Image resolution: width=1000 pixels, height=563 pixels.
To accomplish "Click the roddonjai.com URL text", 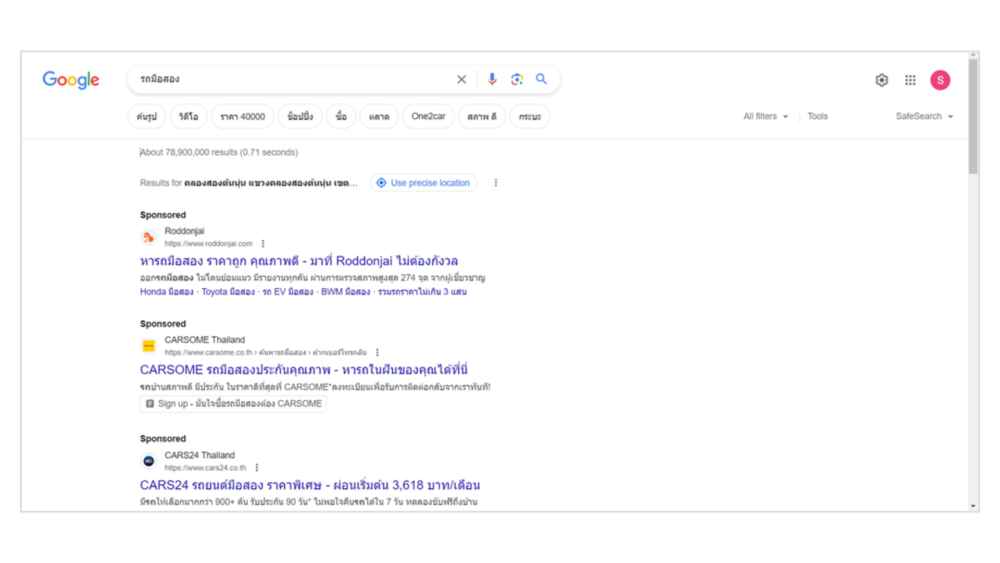I will coord(209,244).
